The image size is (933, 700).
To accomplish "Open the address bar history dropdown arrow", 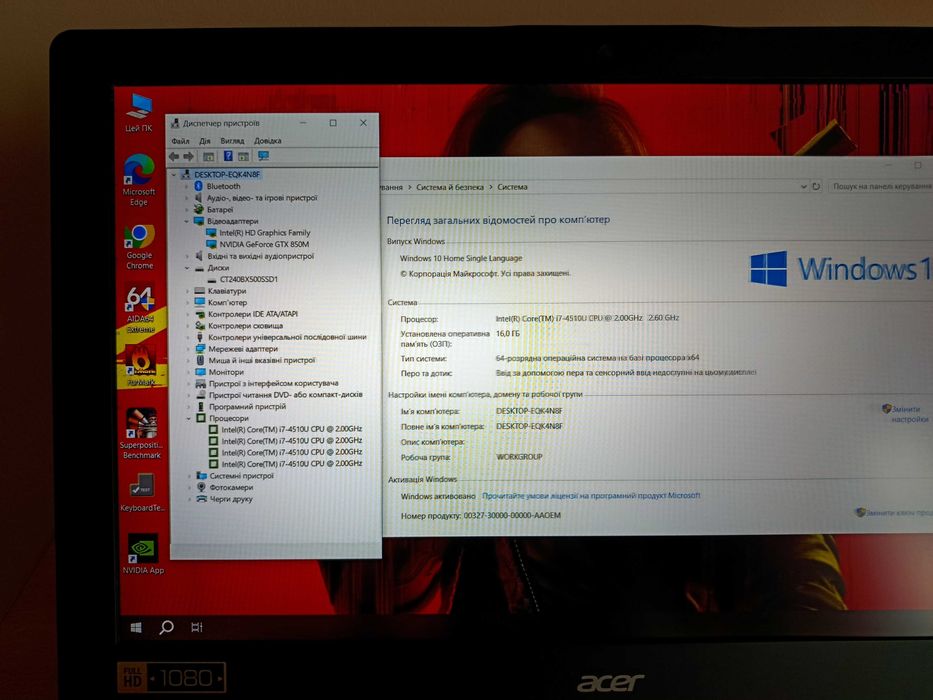I will (x=803, y=186).
